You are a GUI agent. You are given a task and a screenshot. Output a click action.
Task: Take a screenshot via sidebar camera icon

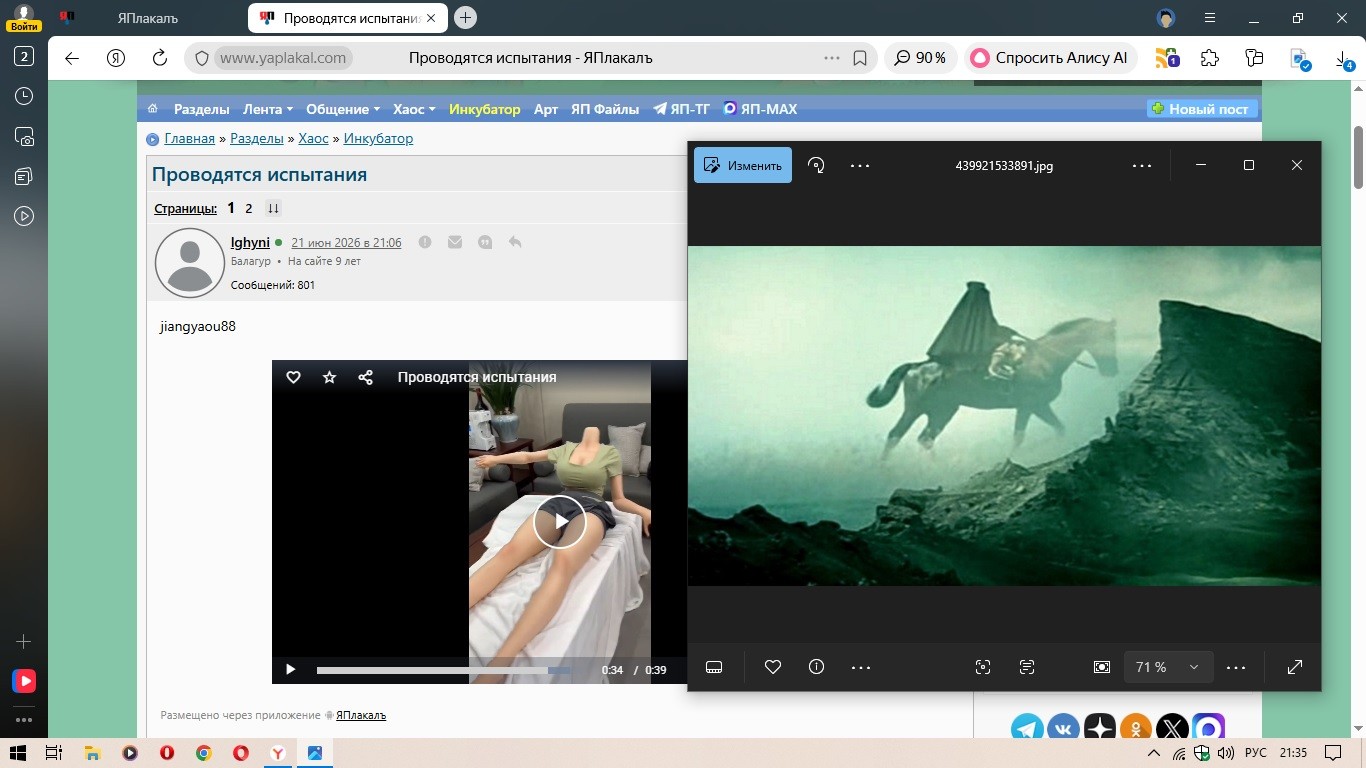pos(24,136)
